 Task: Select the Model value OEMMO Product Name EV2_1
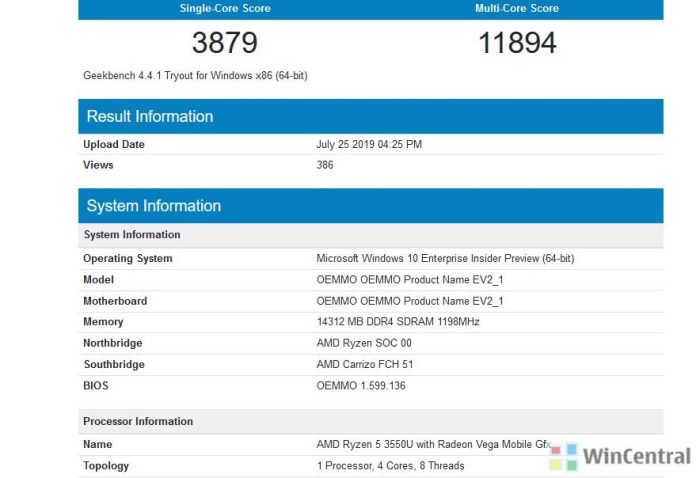(410, 280)
